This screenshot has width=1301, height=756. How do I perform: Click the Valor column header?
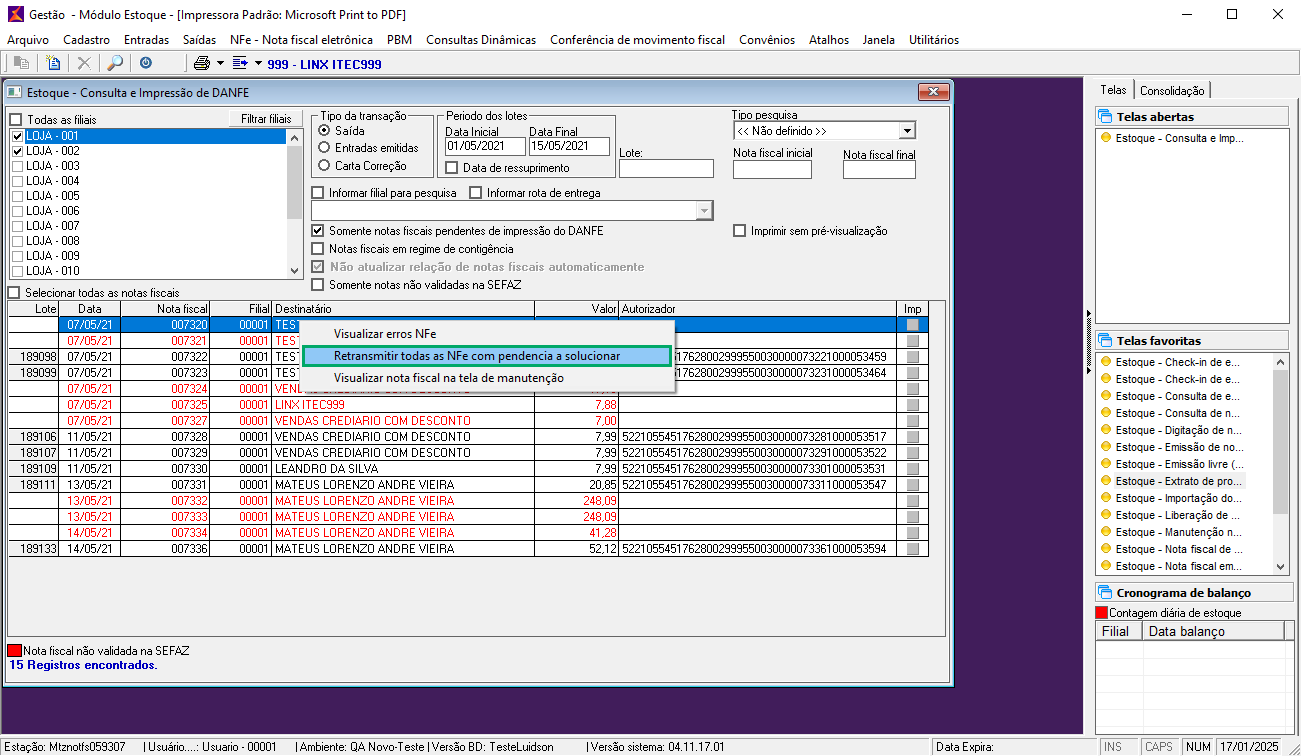pyautogui.click(x=577, y=309)
